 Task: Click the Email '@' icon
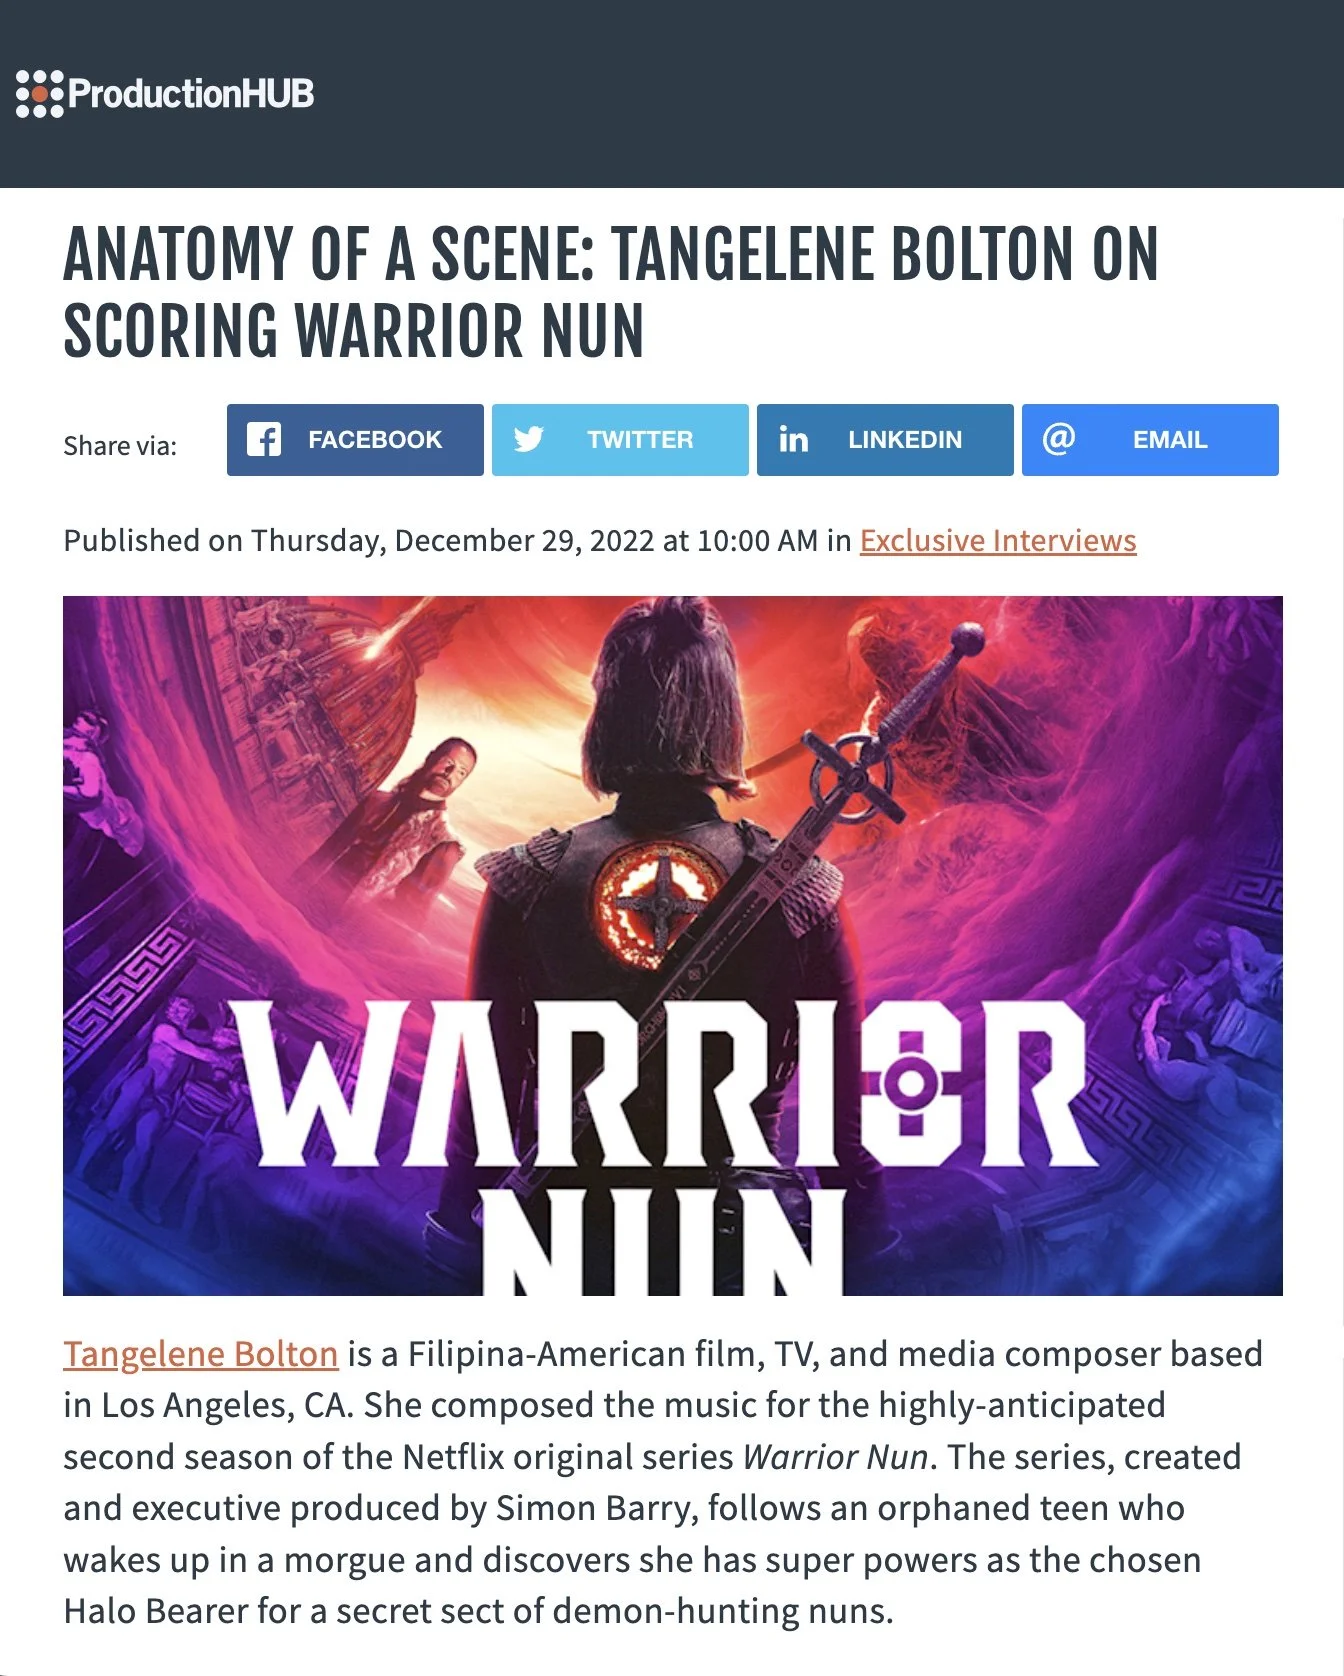pos(1058,439)
